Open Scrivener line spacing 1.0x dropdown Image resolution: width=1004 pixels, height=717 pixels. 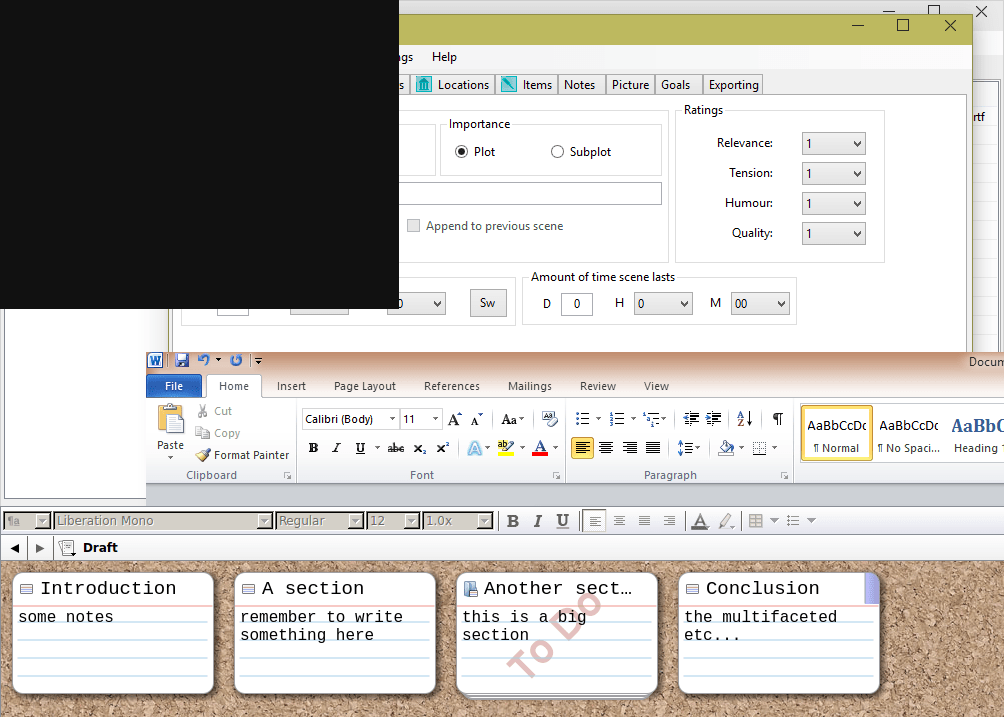coord(485,521)
